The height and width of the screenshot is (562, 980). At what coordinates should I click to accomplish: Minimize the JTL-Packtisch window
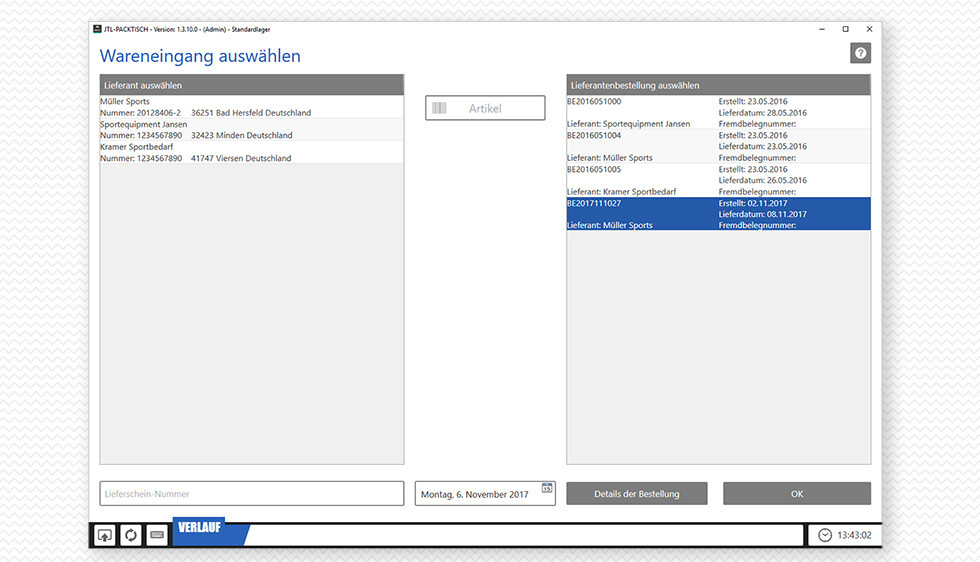(822, 29)
